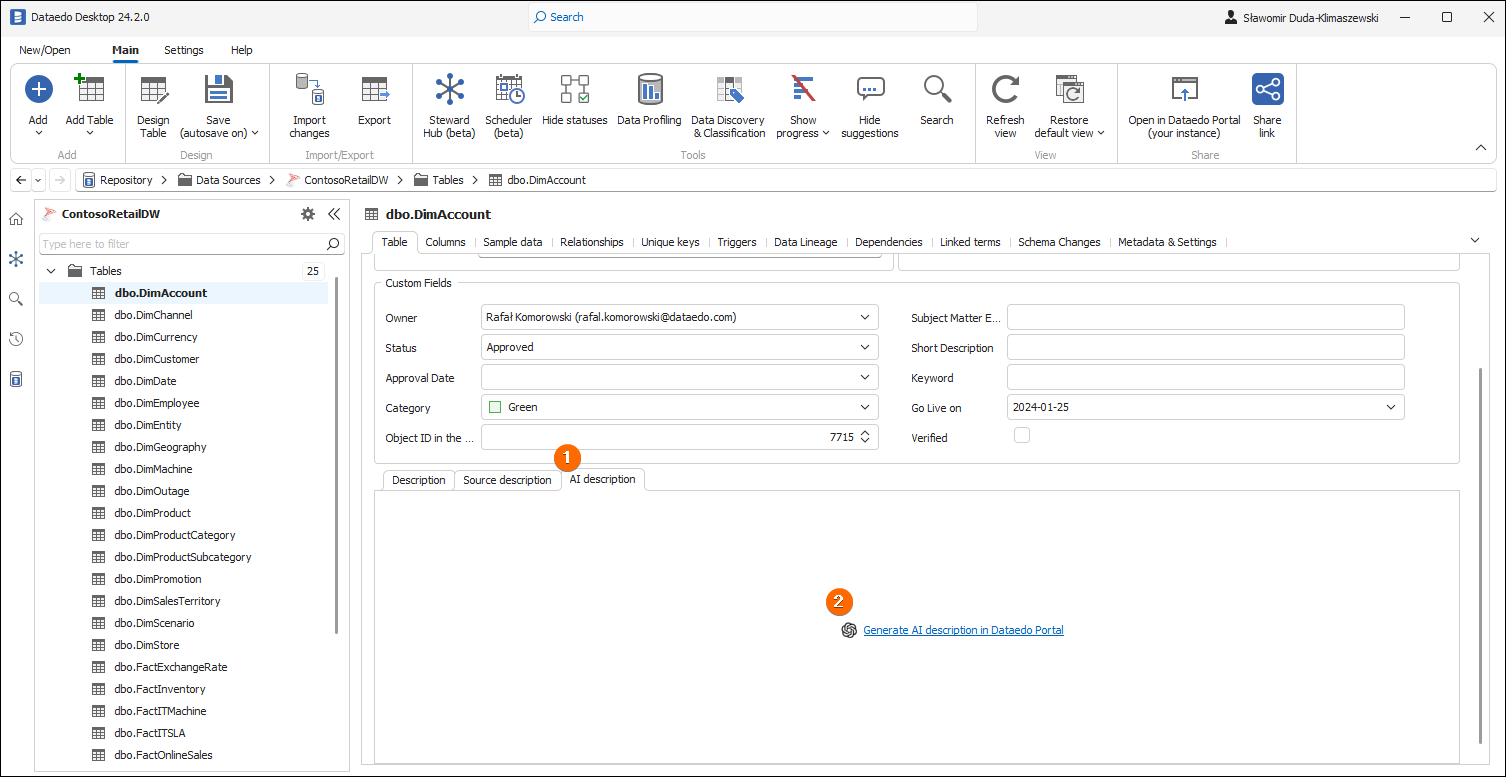The width and height of the screenshot is (1506, 777).
Task: Click the Add Table ribbon icon
Action: 89,89
